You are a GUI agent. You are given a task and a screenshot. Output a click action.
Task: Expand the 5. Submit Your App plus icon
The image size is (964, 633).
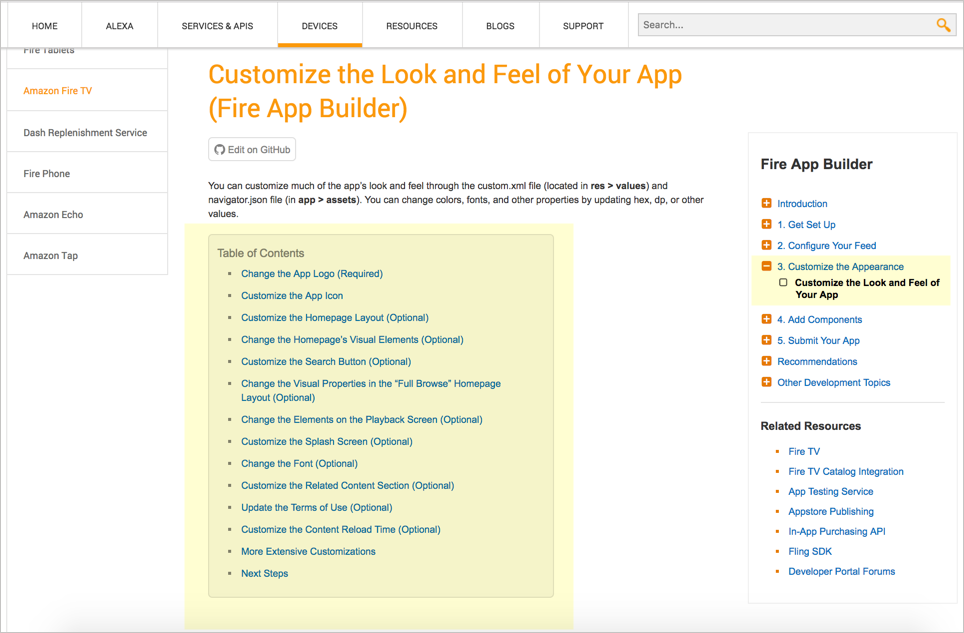pos(766,340)
